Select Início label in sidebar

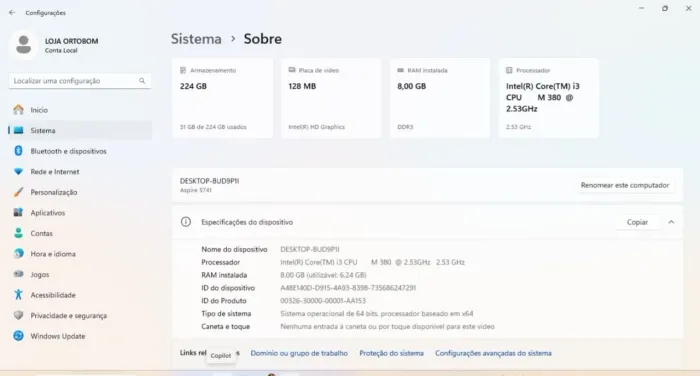click(x=39, y=110)
